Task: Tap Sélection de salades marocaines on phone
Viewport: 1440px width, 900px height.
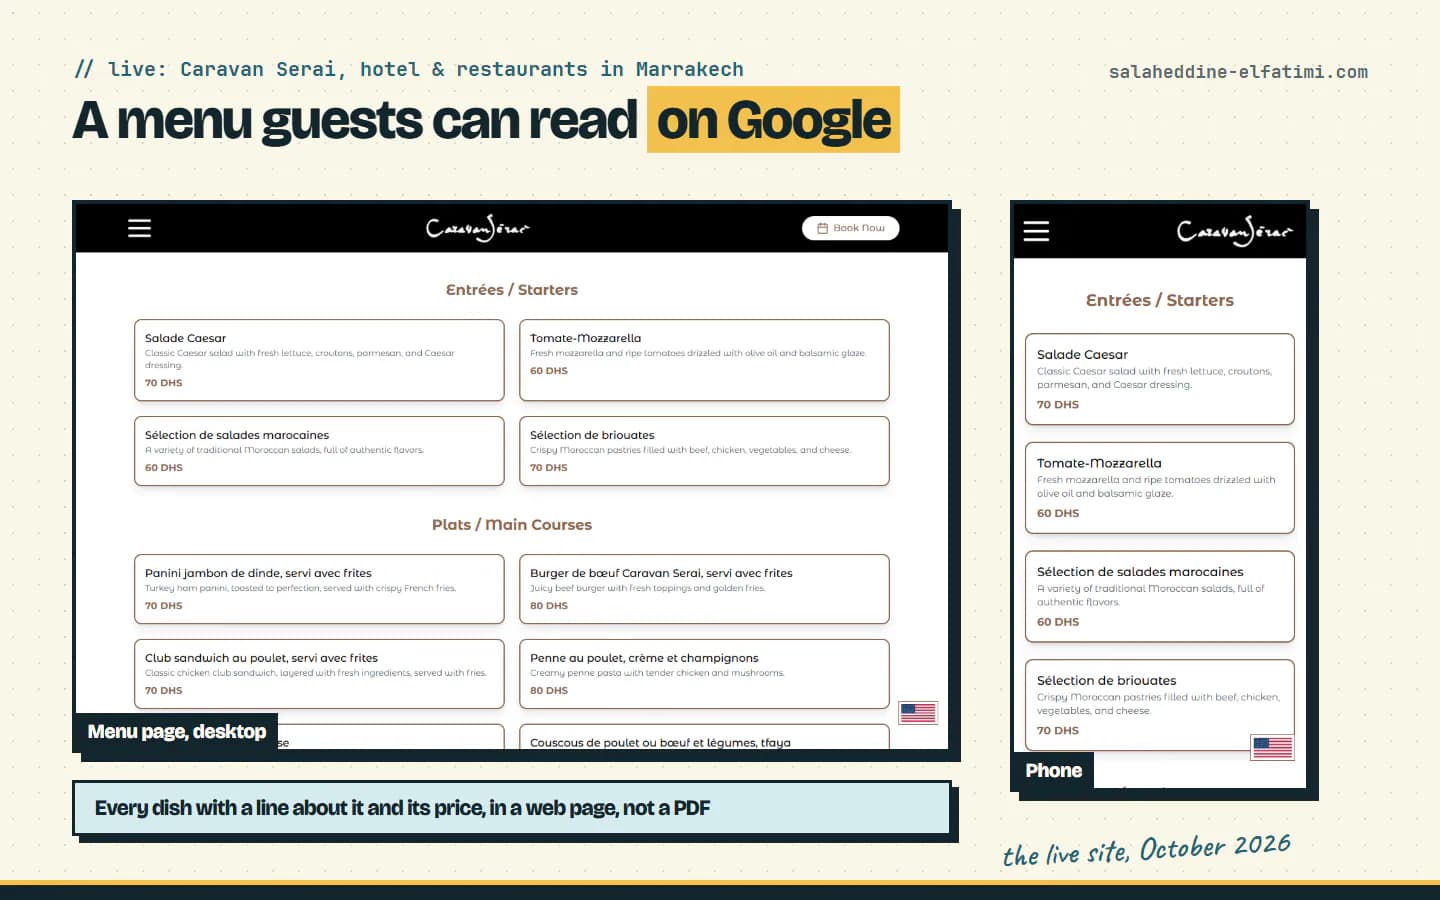Action: point(1160,596)
